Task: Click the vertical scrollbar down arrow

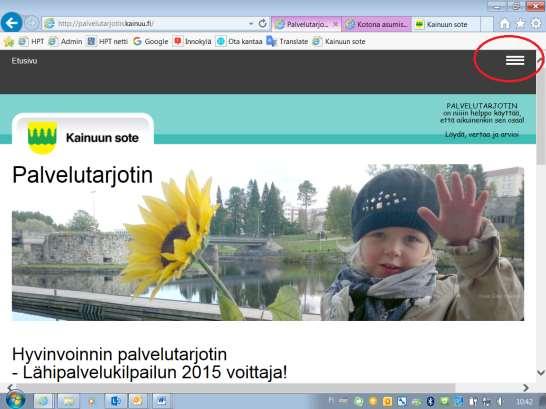Action: [x=541, y=372]
